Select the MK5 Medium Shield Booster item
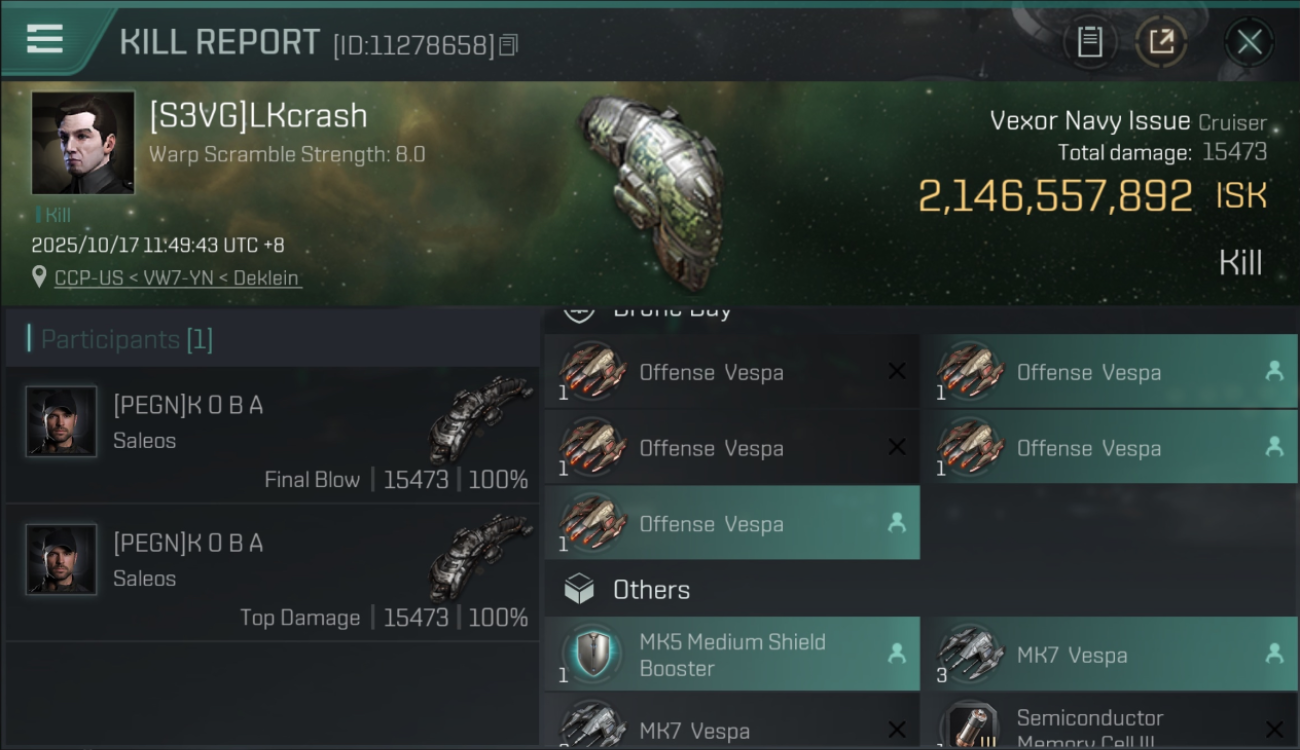The image size is (1300, 750). [x=732, y=655]
